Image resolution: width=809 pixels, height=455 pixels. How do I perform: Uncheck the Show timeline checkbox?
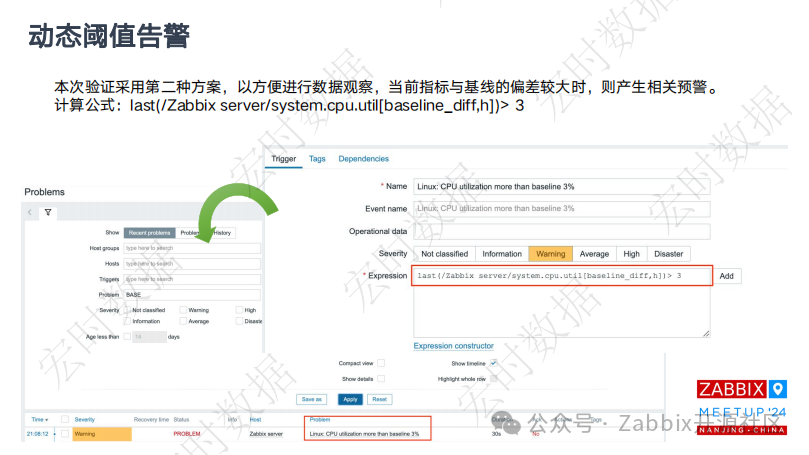(x=494, y=363)
